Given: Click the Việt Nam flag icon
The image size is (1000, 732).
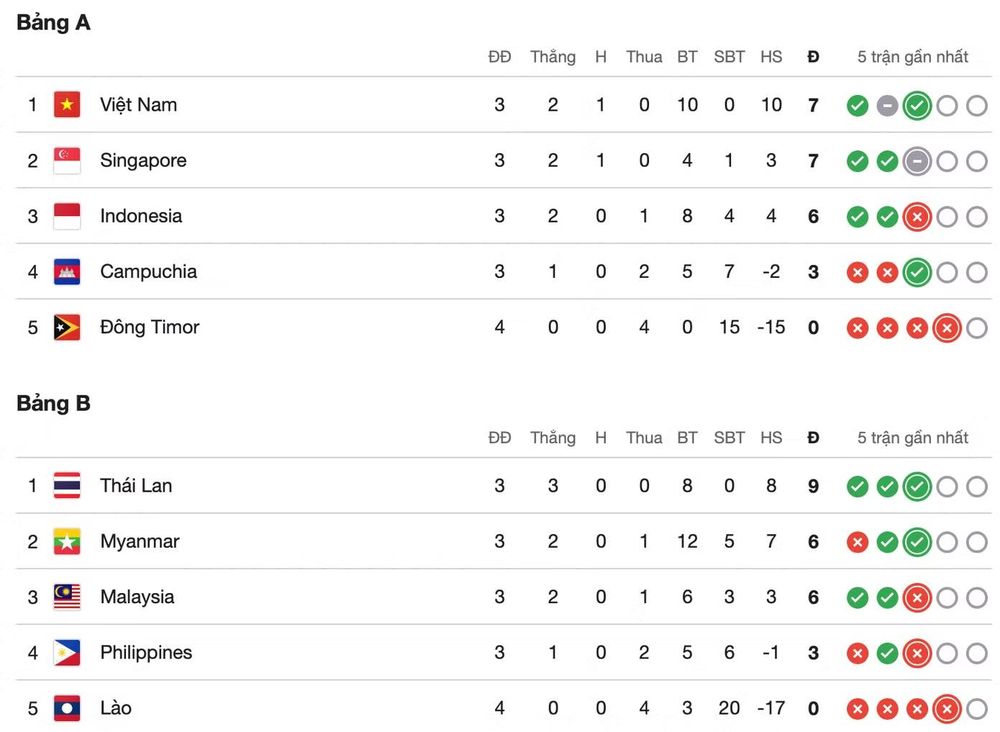Looking at the screenshot, I should tap(67, 105).
